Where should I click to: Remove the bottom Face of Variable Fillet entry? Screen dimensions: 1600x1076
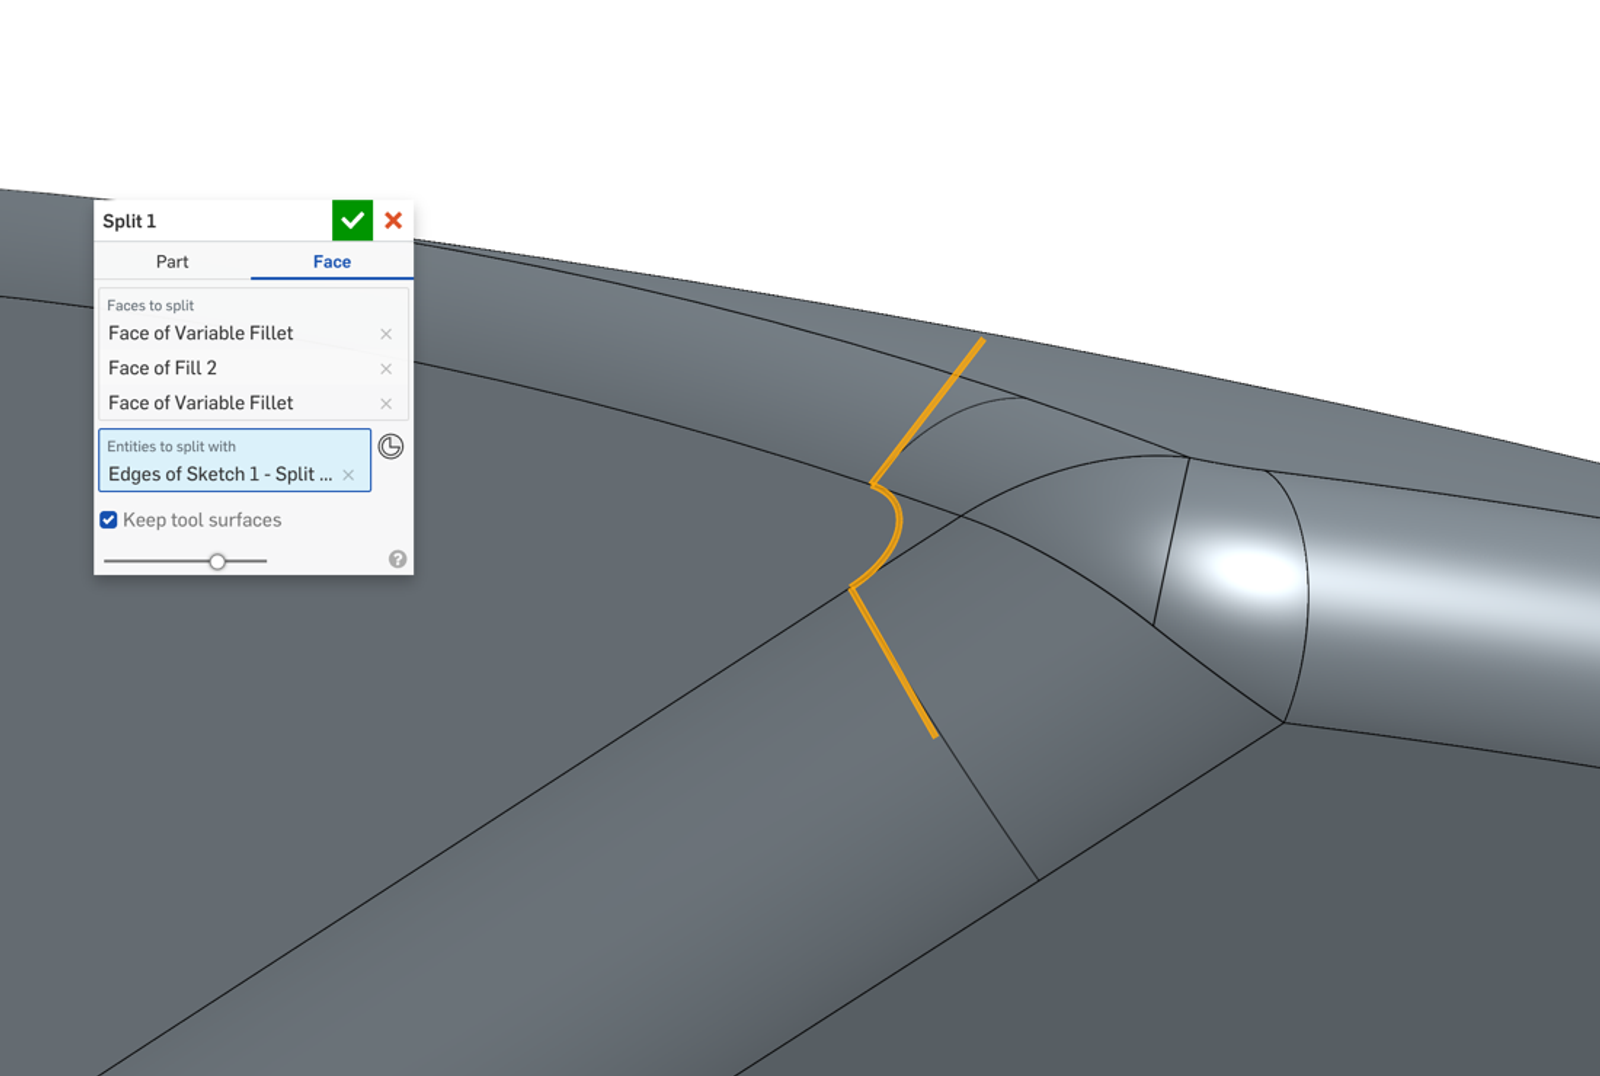[x=386, y=404]
